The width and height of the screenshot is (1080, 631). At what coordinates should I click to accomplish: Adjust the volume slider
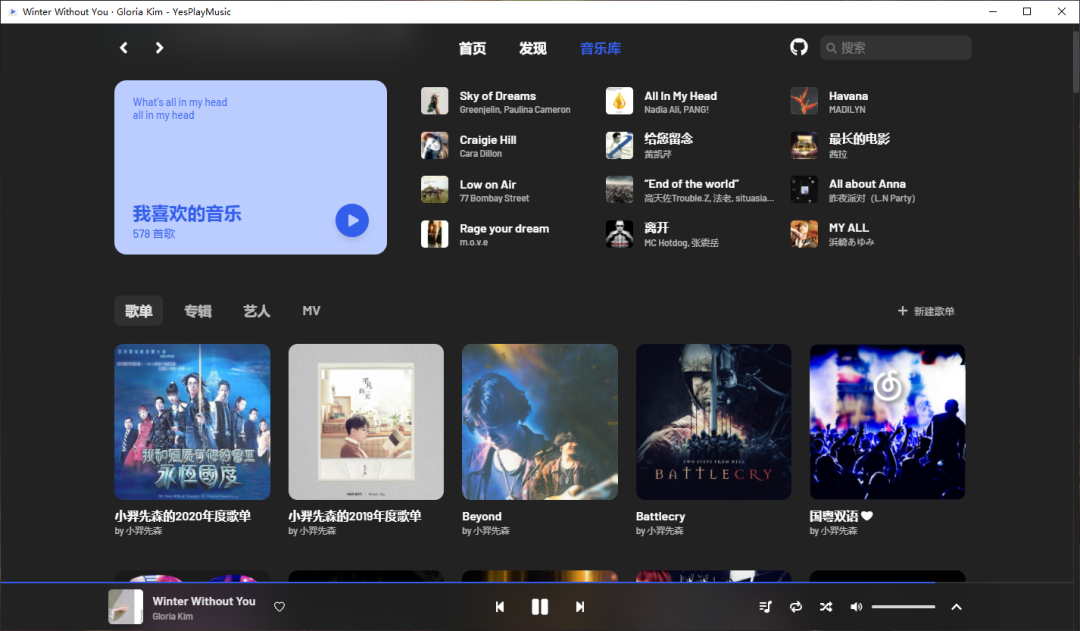pos(903,607)
